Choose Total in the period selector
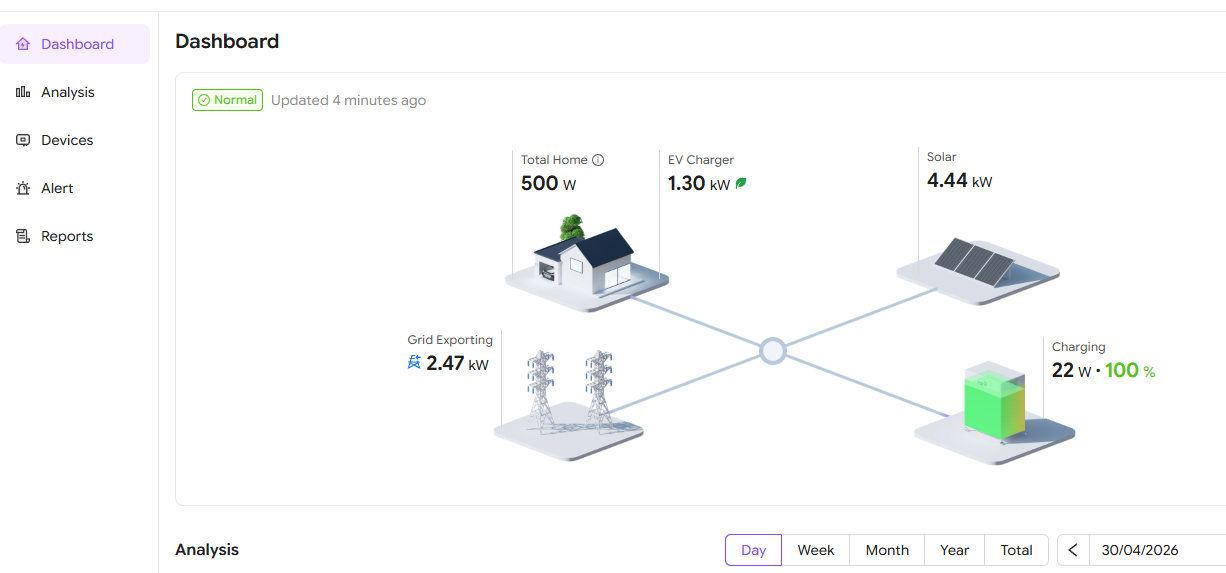The width and height of the screenshot is (1226, 573). coord(1016,550)
